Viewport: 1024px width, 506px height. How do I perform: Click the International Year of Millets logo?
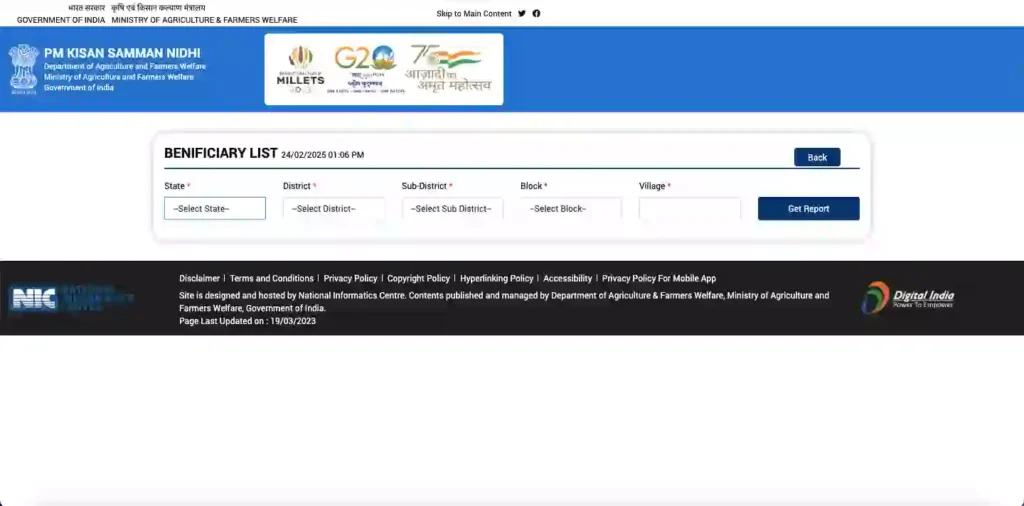coord(300,69)
